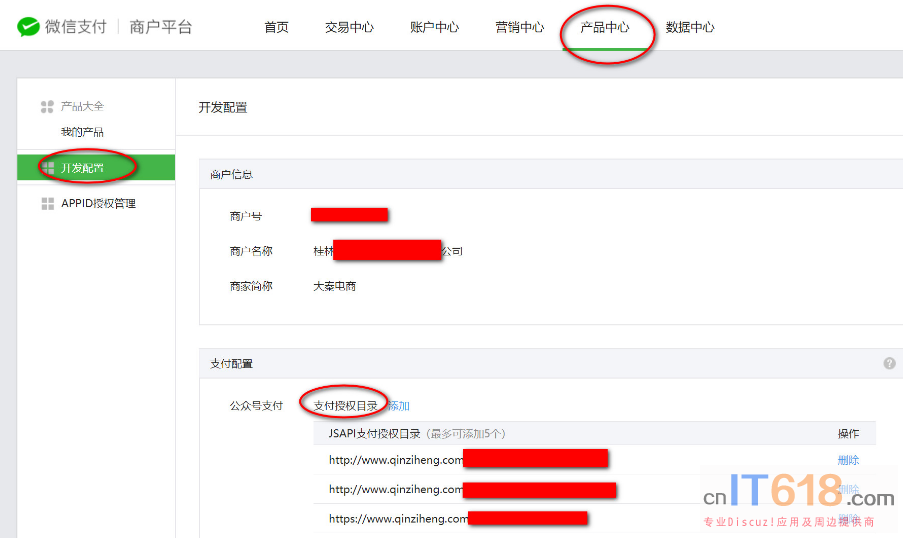The height and width of the screenshot is (538, 903).
Task: Go to the 营销中心 tab
Action: tap(519, 27)
